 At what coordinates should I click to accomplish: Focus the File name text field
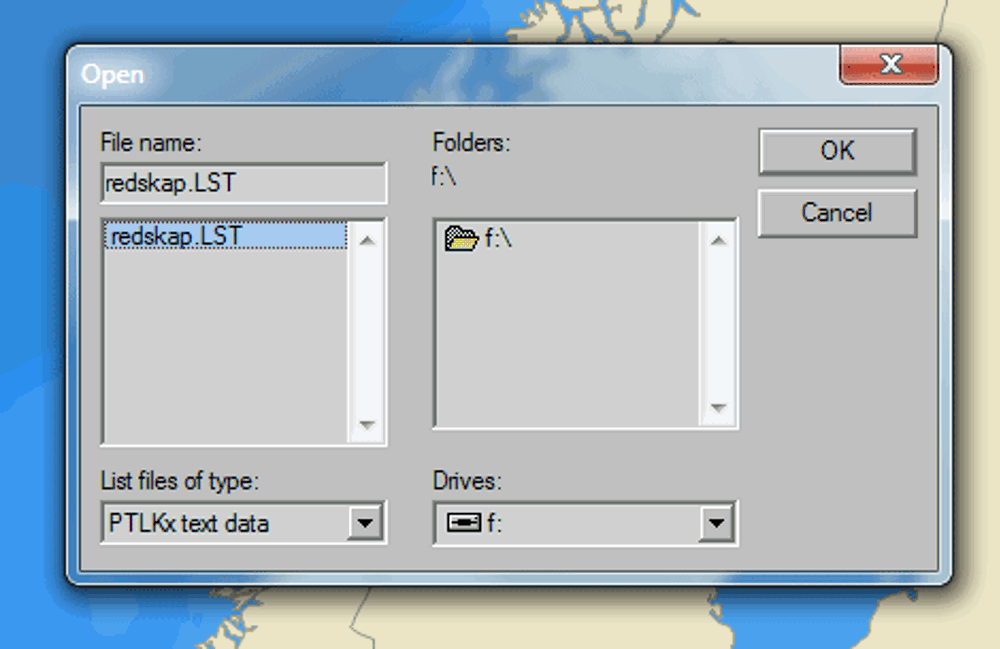[x=243, y=184]
